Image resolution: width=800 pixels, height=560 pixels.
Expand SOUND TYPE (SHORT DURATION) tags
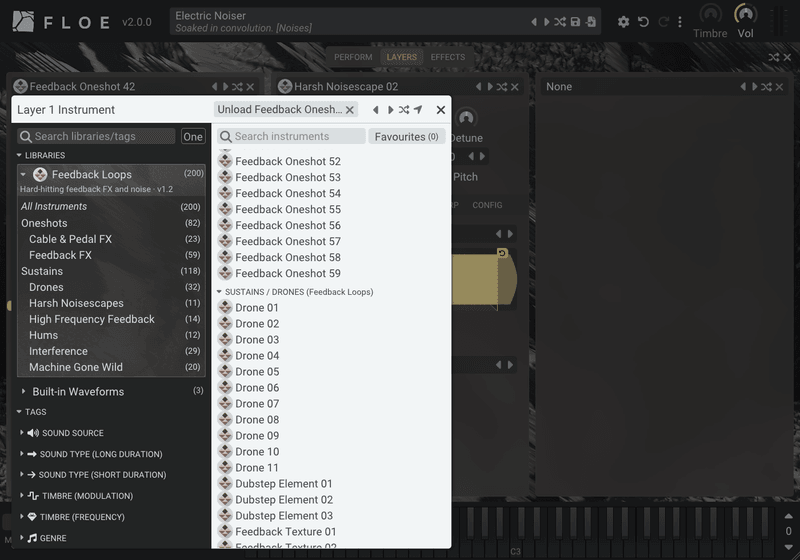pos(93,475)
